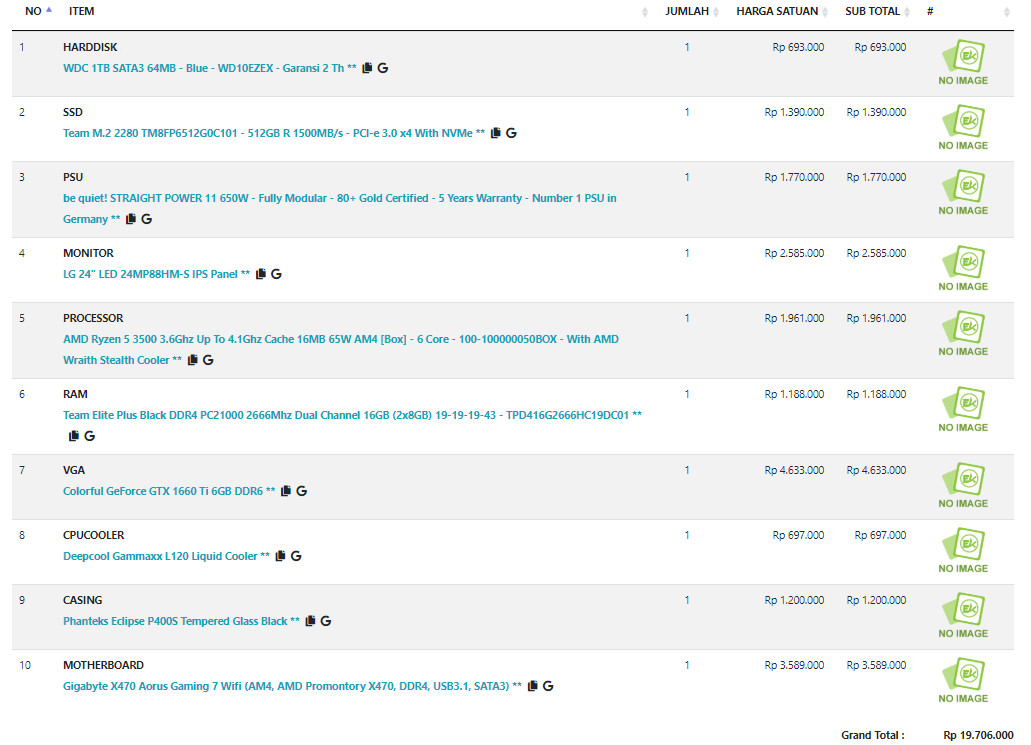The width and height of the screenshot is (1031, 745).
Task: Select the MONITOR category label
Action: tap(88, 253)
